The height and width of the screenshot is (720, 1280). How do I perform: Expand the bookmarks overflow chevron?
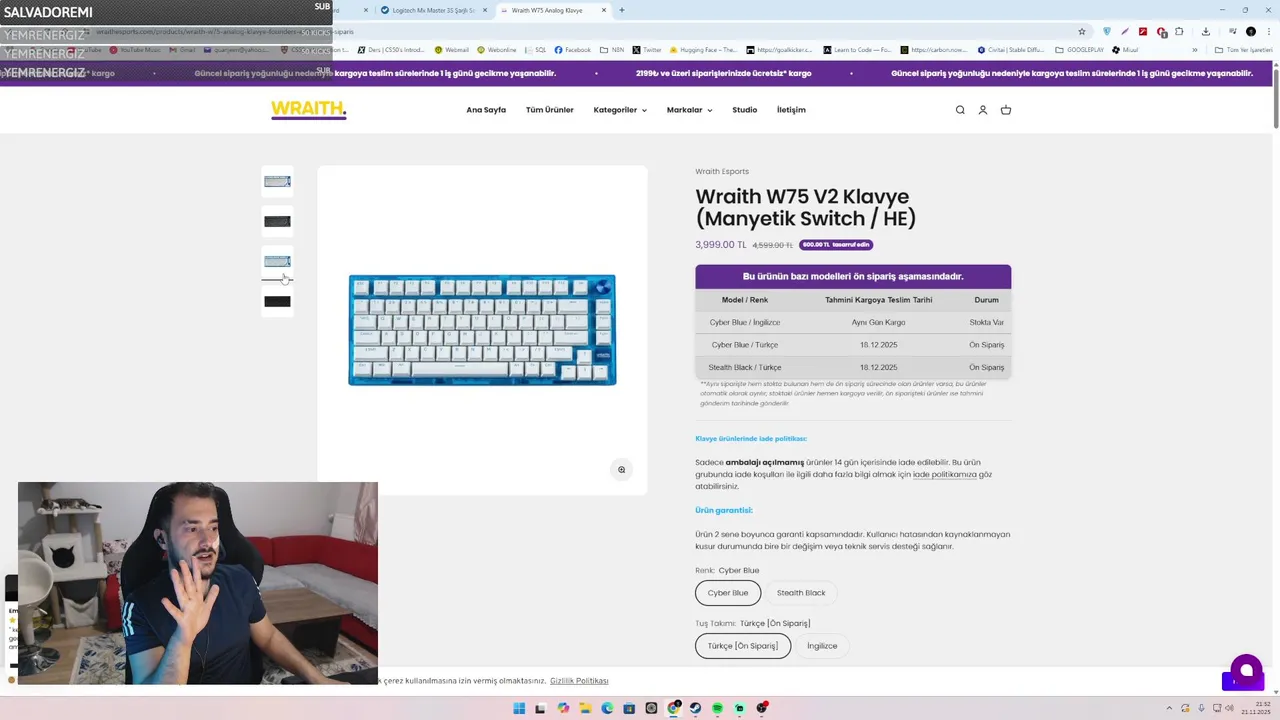coord(1194,50)
